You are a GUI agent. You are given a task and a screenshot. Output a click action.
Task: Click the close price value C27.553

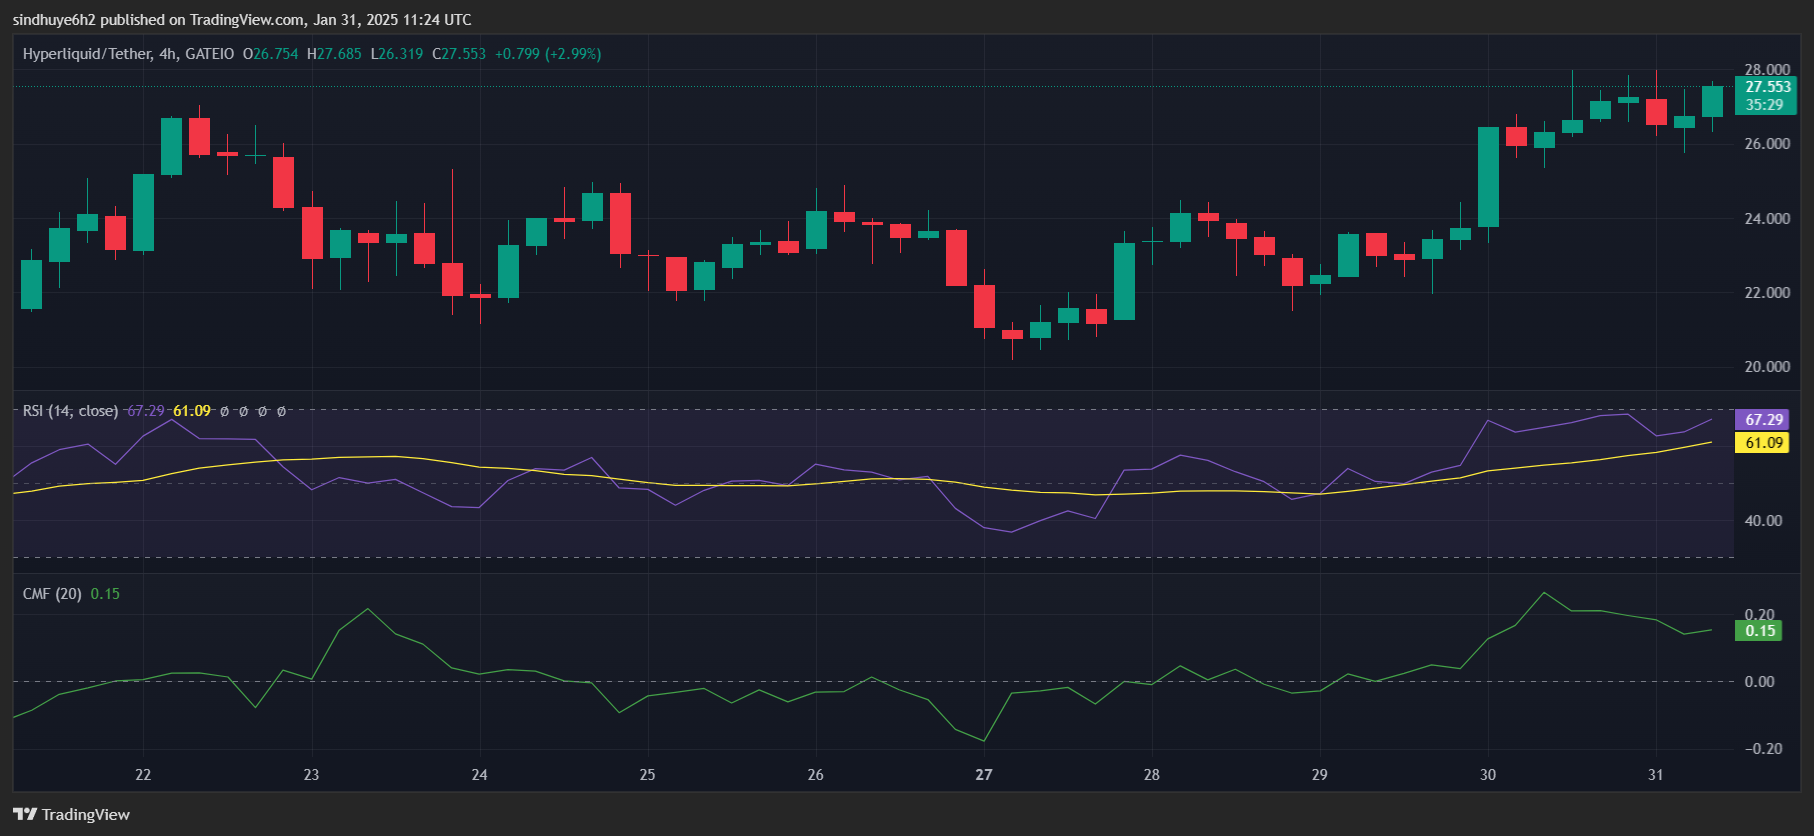459,54
